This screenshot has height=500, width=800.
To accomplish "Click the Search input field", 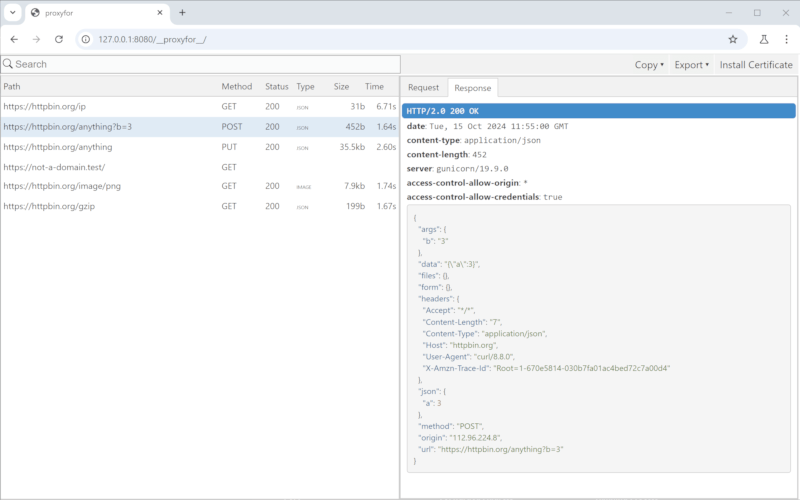I will coord(200,64).
